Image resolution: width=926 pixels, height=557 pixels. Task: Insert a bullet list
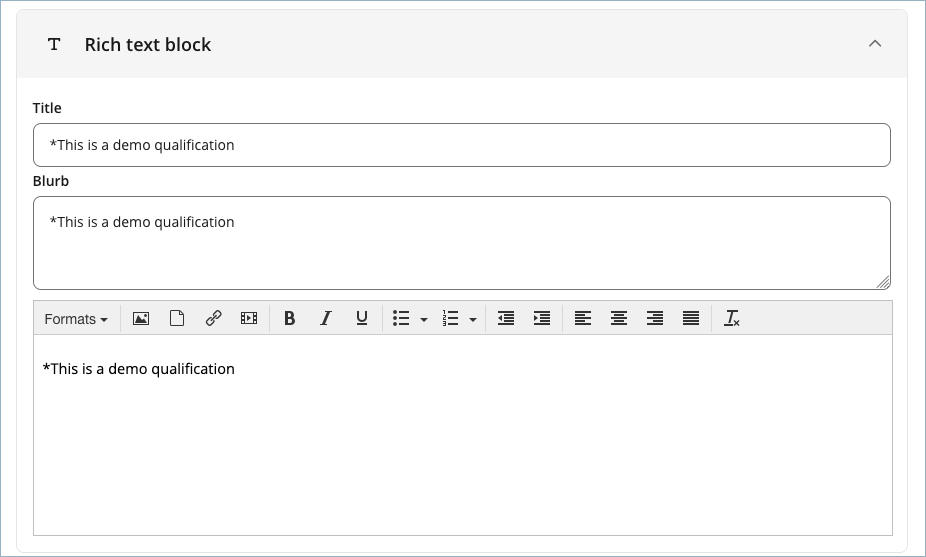[401, 318]
